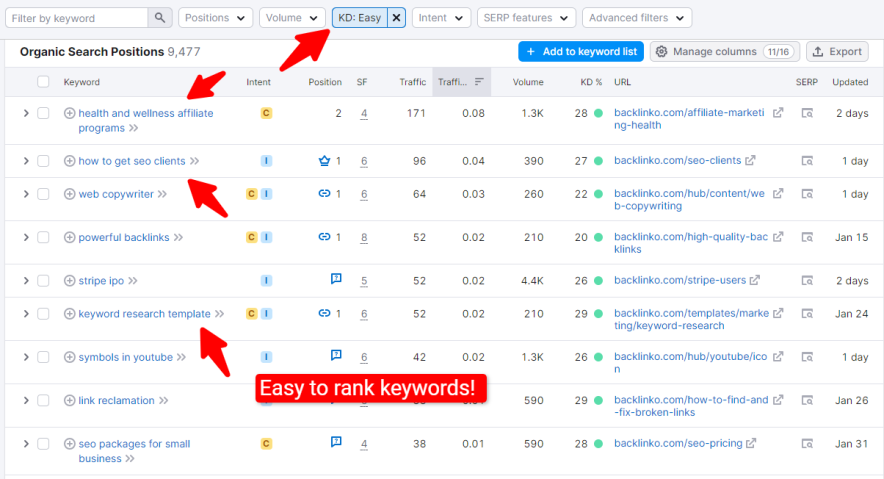Click the Export button

pyautogui.click(x=837, y=52)
